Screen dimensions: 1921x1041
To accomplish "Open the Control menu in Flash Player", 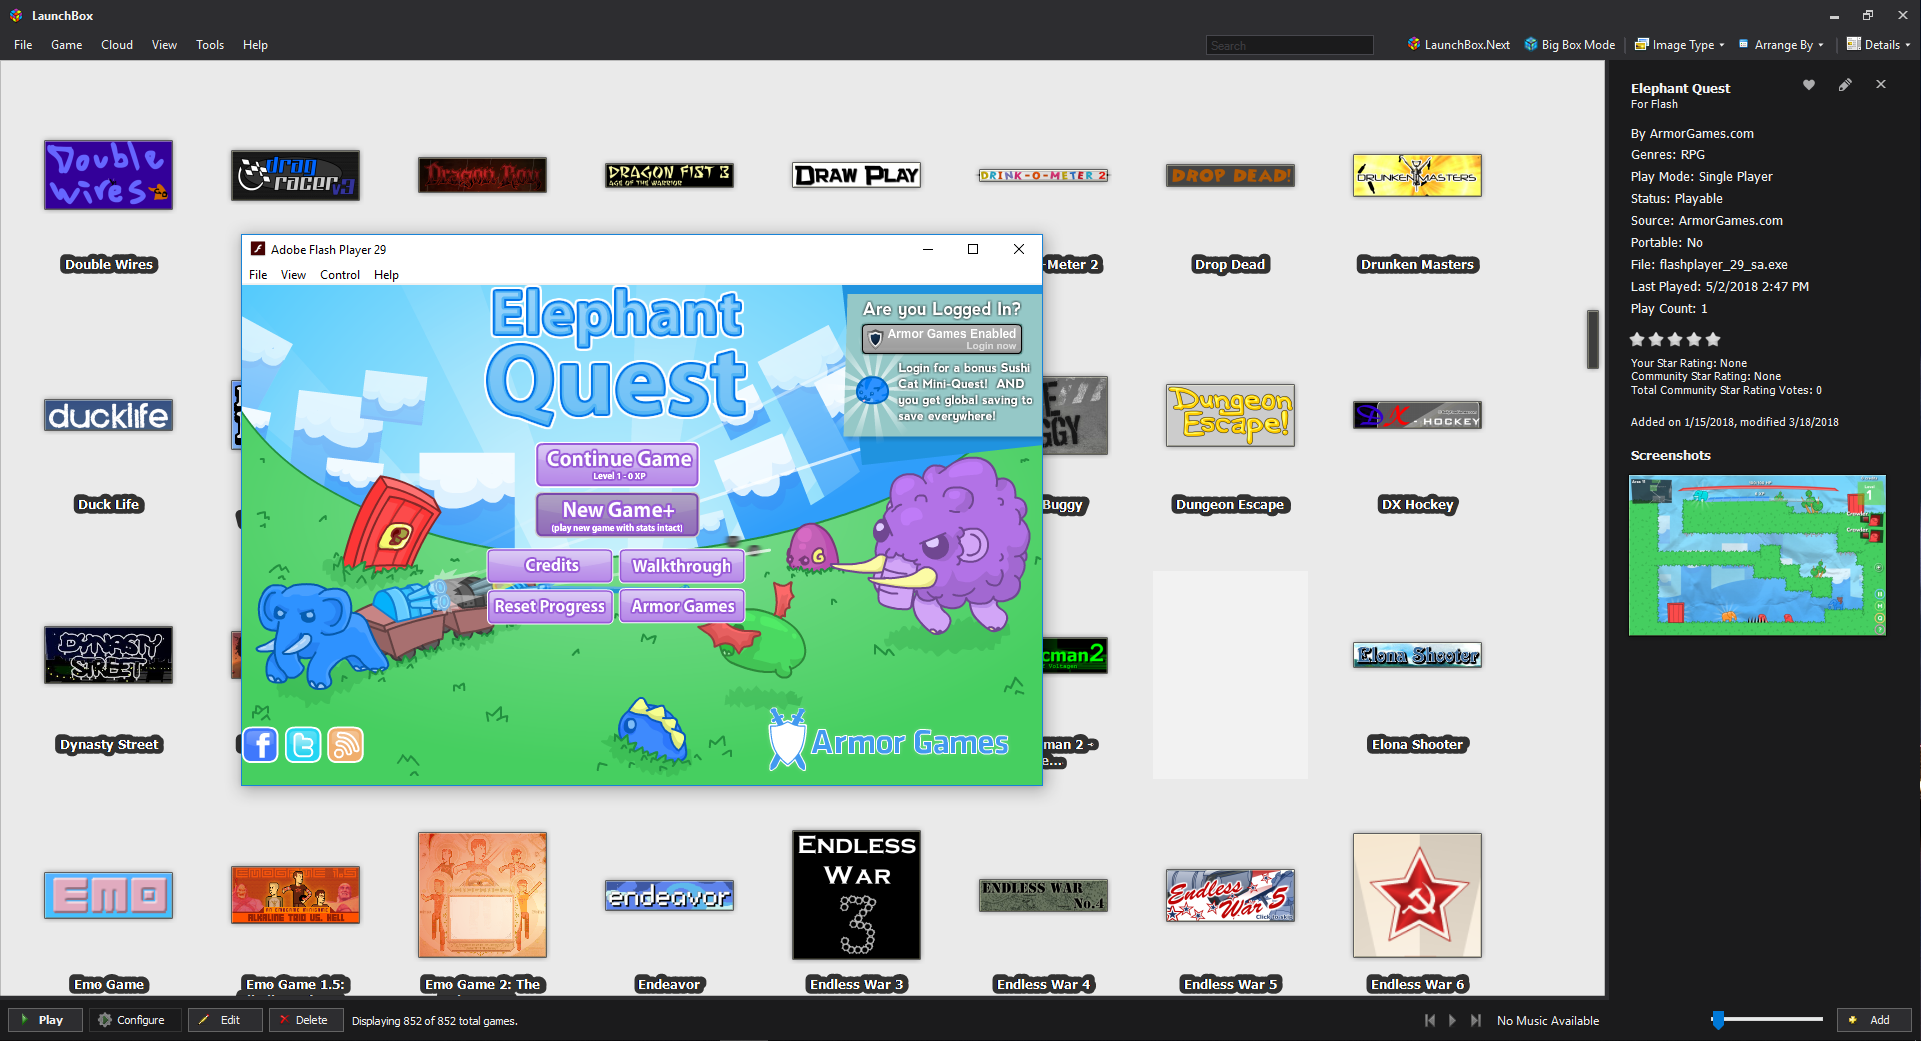I will pos(339,275).
